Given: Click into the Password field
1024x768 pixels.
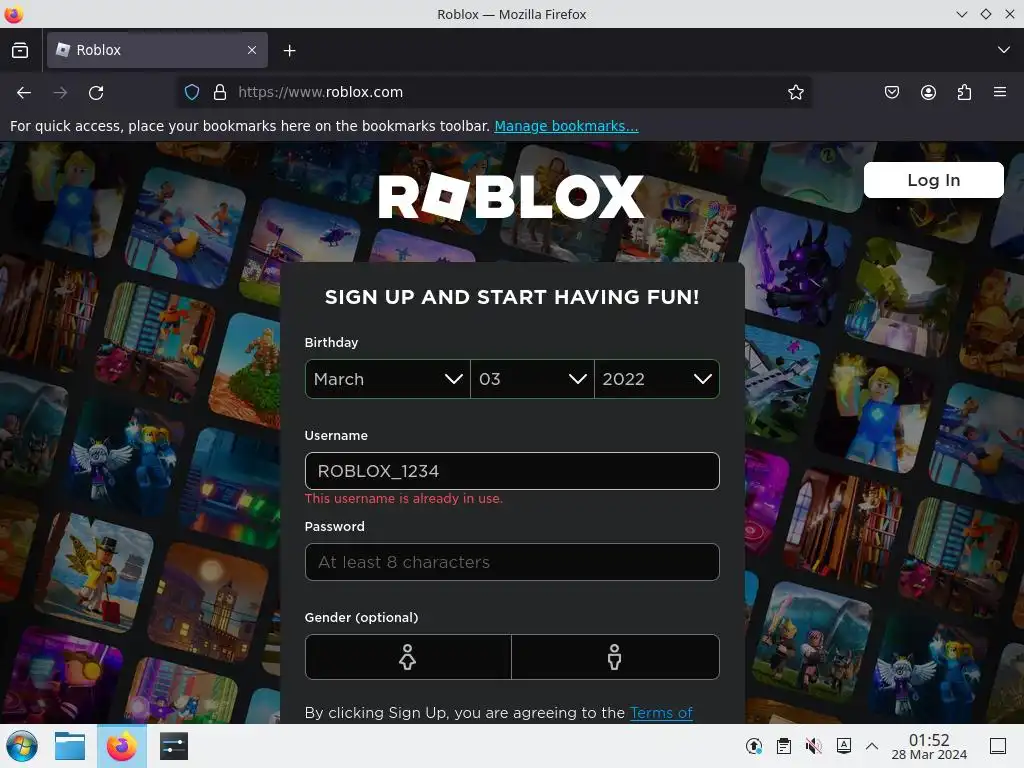Looking at the screenshot, I should (x=512, y=562).
